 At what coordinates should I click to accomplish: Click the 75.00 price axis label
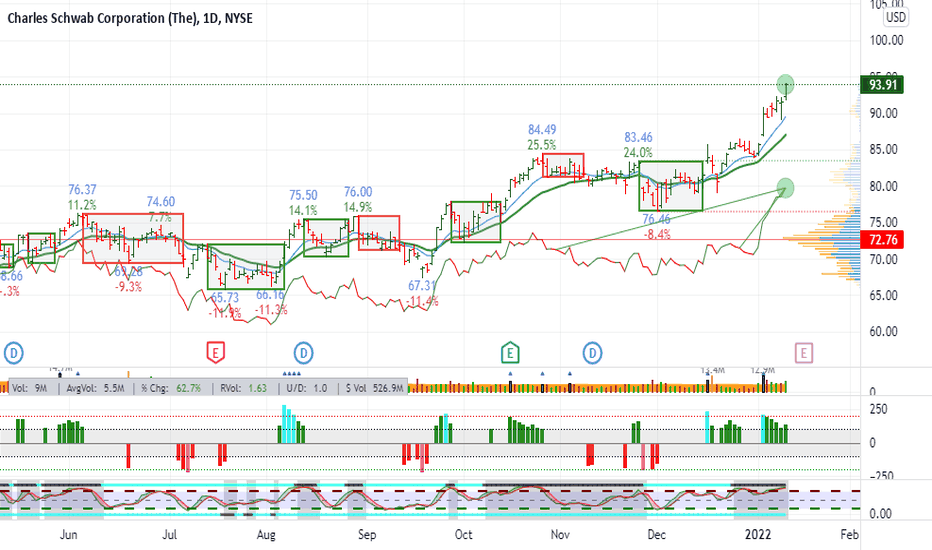pos(883,222)
